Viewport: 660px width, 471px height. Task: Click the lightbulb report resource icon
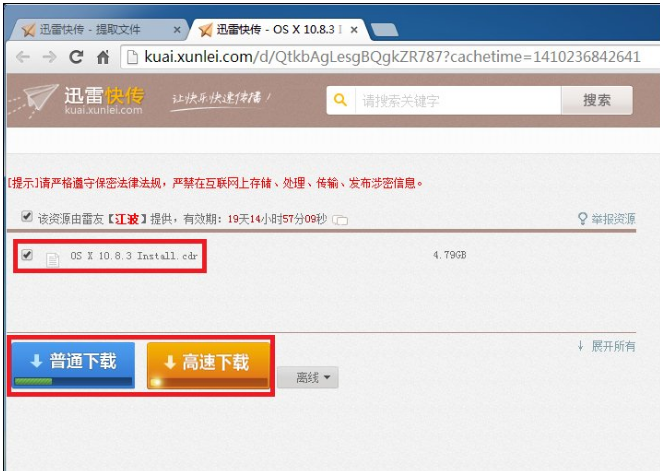coord(583,218)
